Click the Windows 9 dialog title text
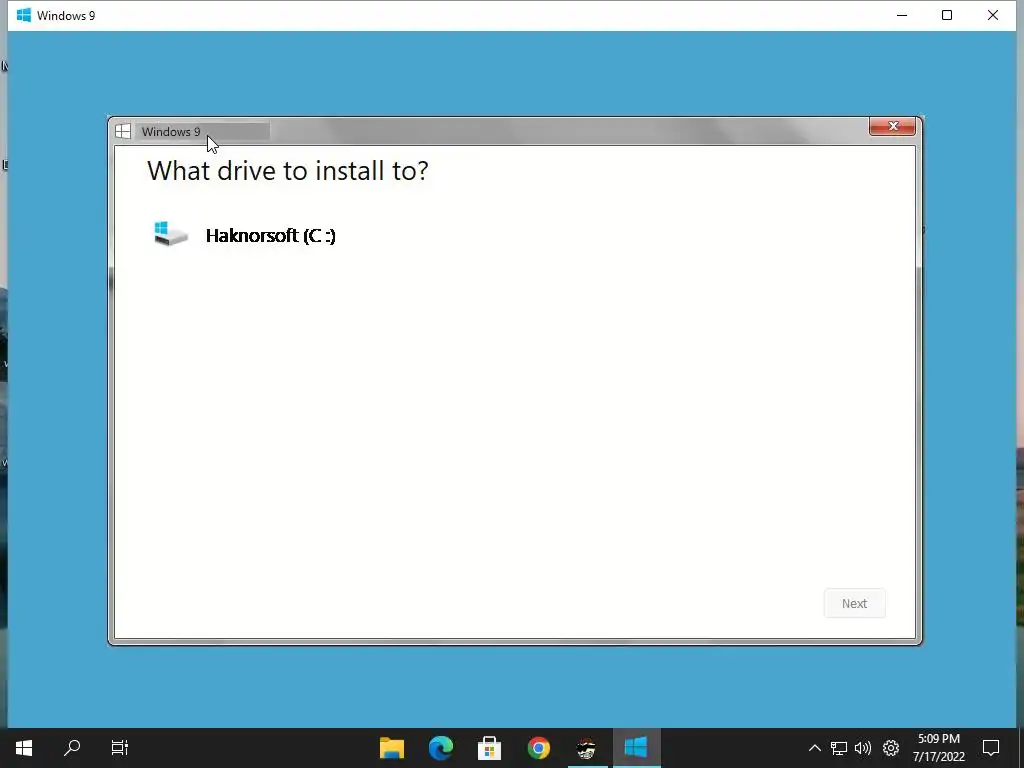1024x768 pixels. tap(171, 132)
